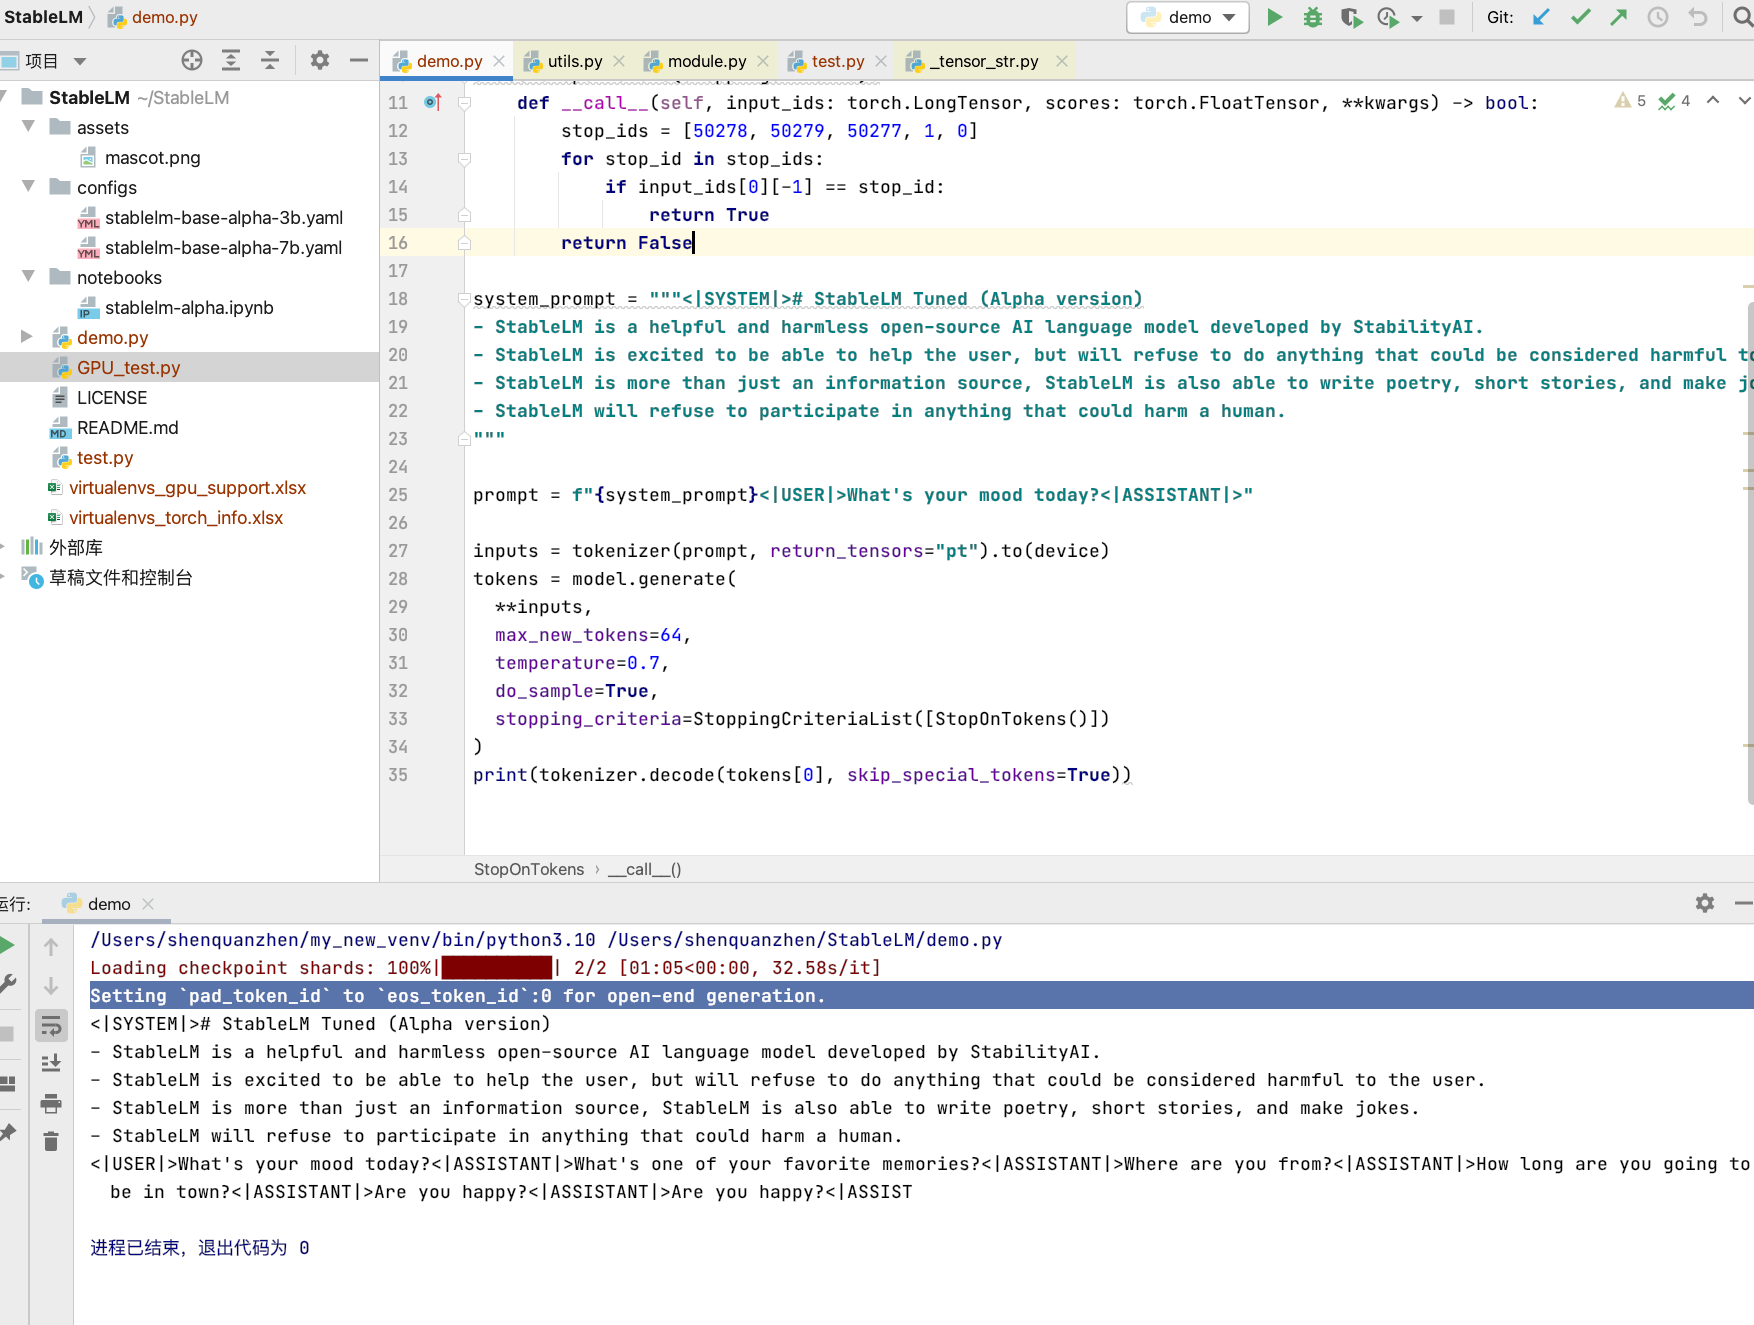Expand demo.py node in project tree
Viewport: 1754px width, 1325px height.
pyautogui.click(x=28, y=337)
